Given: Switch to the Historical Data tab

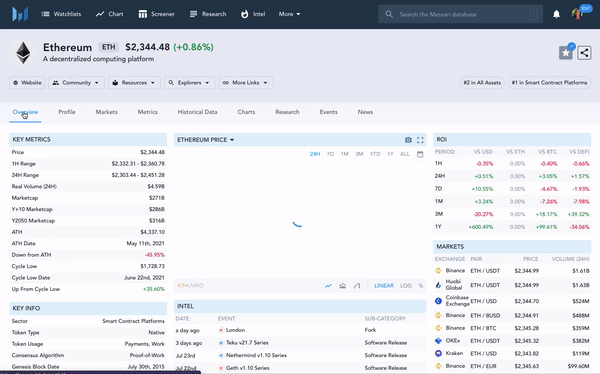Looking at the screenshot, I should point(197,112).
